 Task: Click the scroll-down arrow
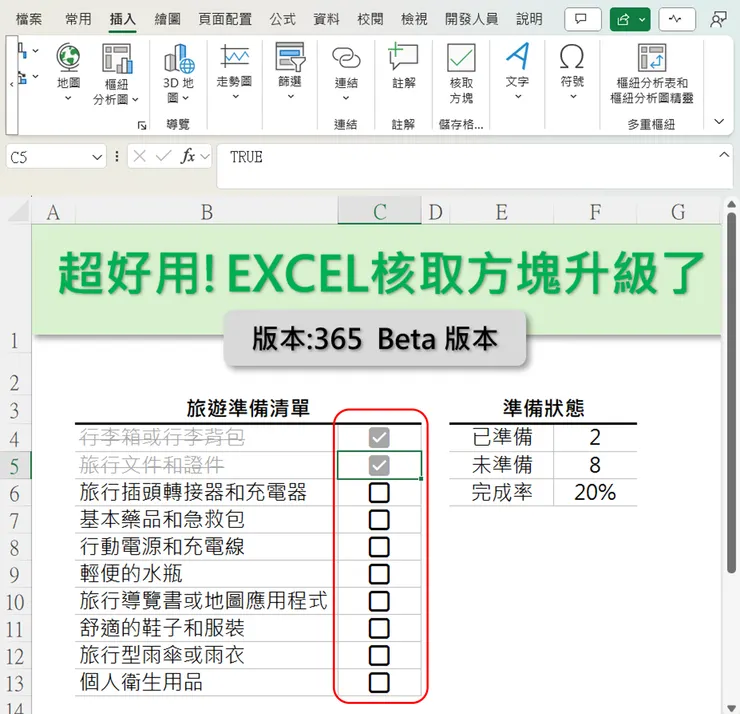click(732, 708)
